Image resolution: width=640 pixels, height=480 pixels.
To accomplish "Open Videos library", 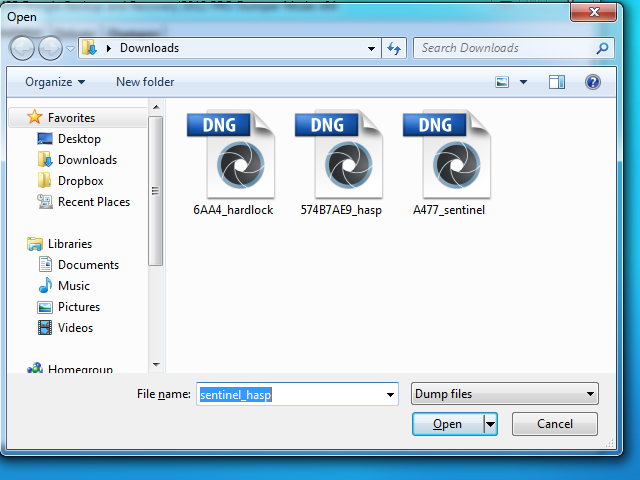I will (75, 328).
